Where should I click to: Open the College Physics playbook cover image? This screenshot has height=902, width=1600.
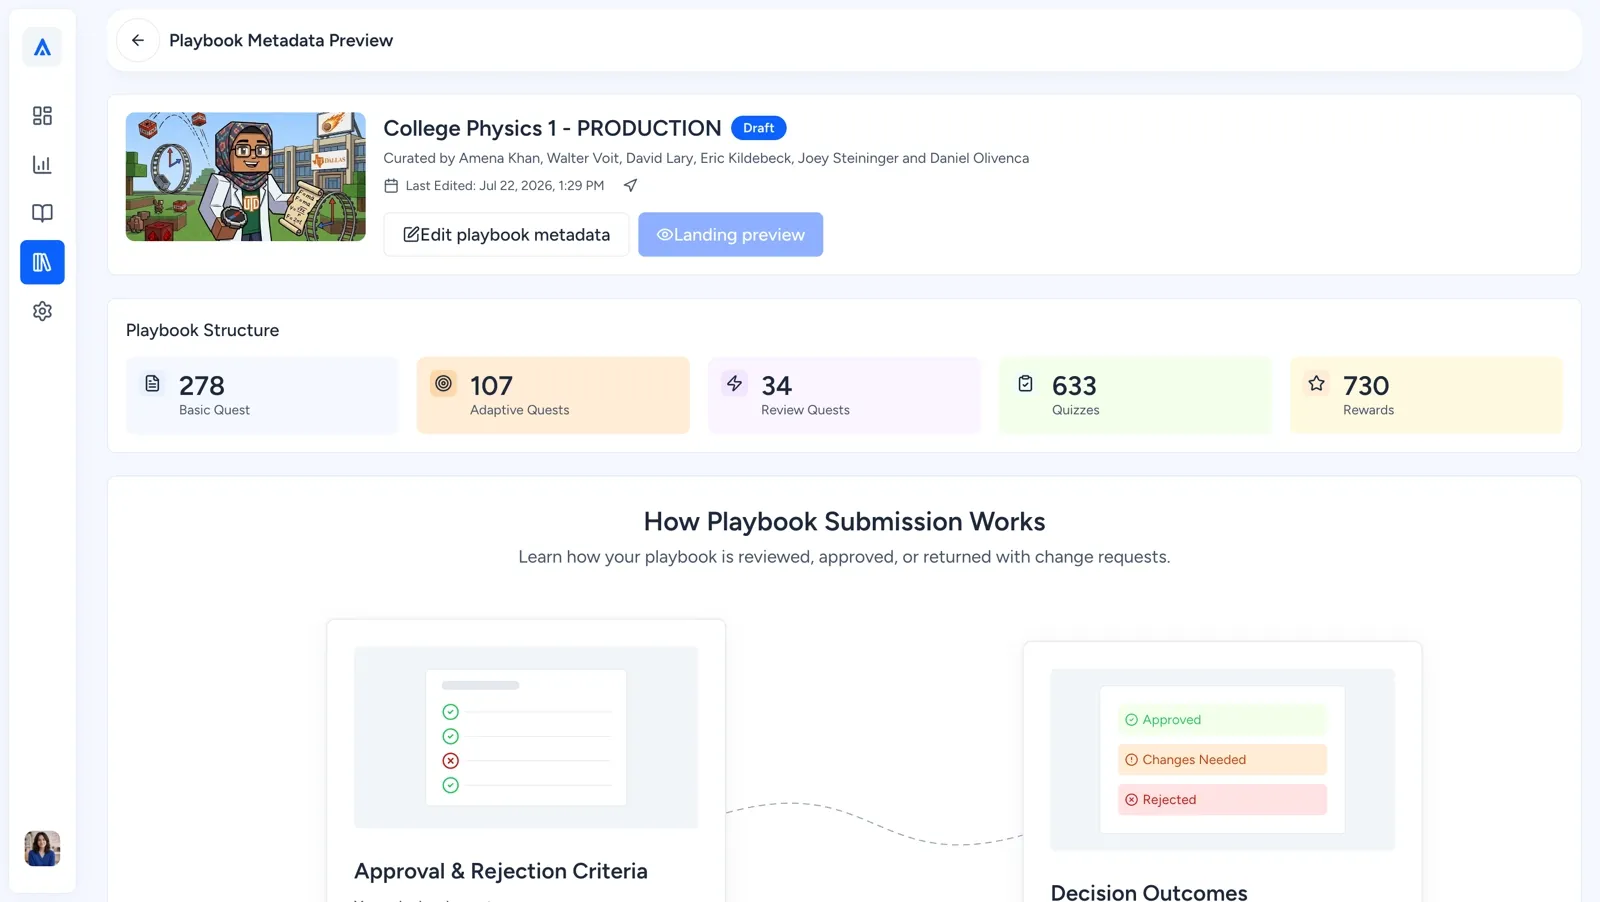click(245, 176)
